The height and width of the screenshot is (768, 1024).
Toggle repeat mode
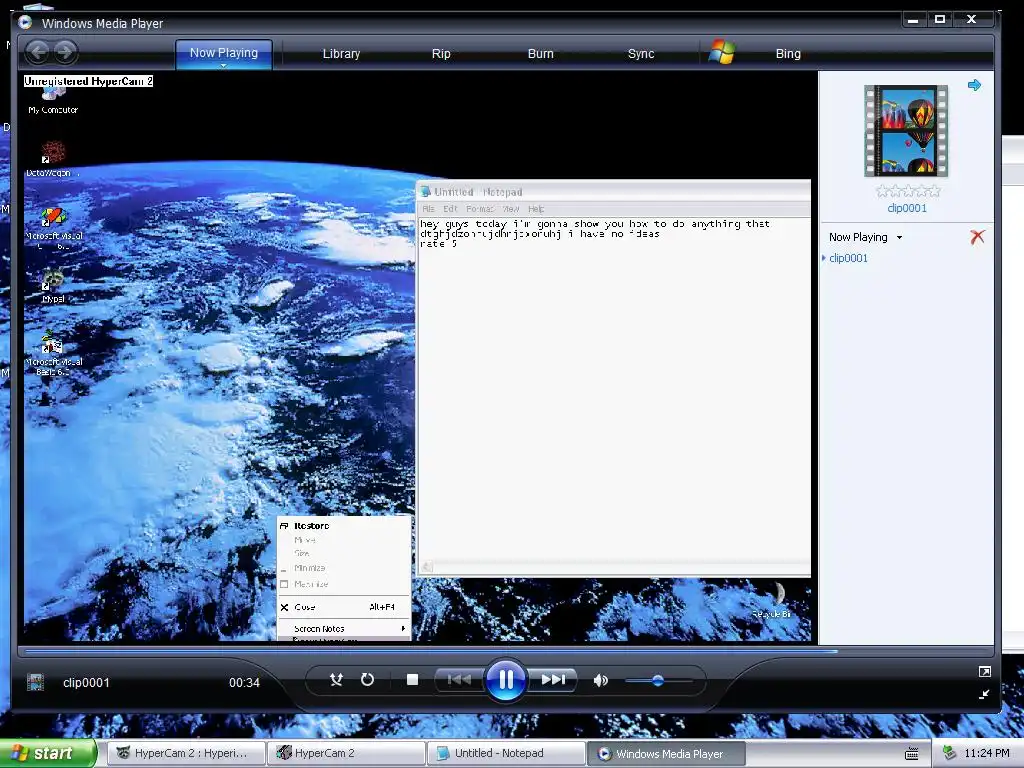(368, 680)
